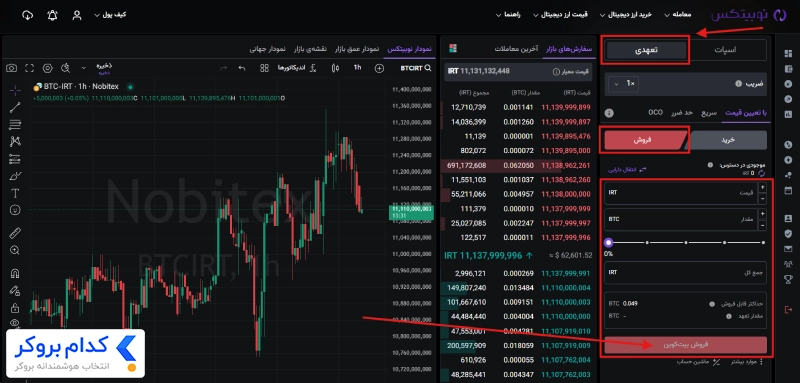Open the user profile icon
The height and width of the screenshot is (383, 800).
click(77, 15)
